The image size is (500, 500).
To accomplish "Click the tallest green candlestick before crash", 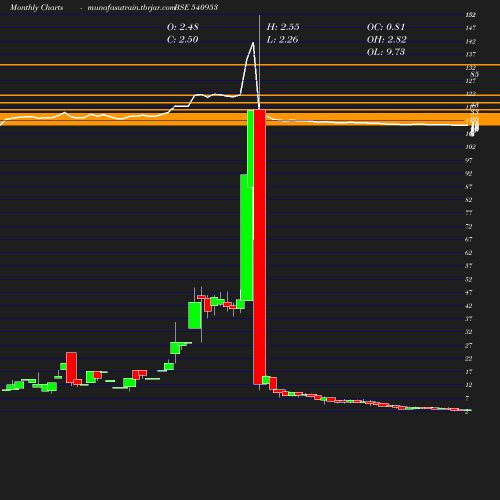I will click(x=247, y=237).
